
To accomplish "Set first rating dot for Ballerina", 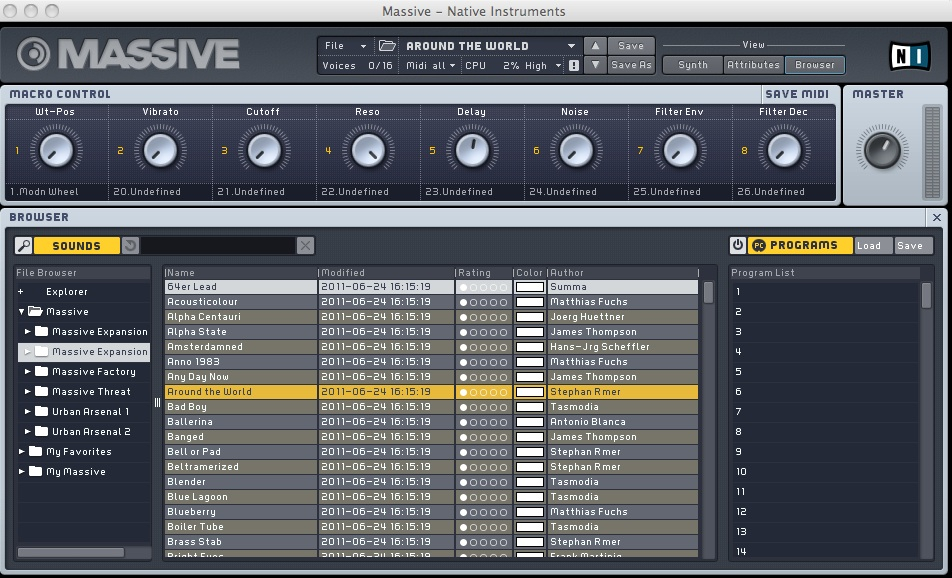I will pyautogui.click(x=463, y=422).
